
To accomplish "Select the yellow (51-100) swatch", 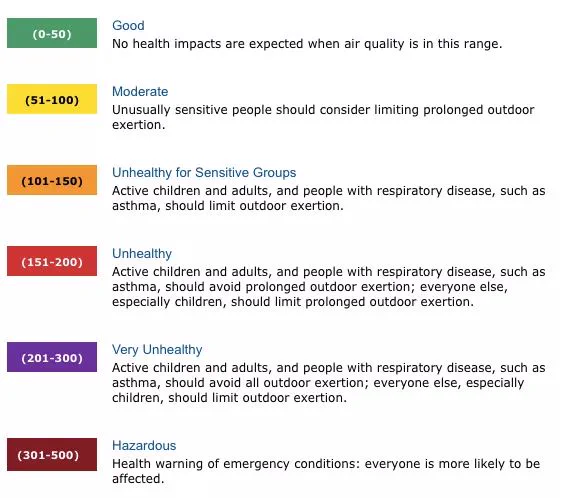I will 52,99.
